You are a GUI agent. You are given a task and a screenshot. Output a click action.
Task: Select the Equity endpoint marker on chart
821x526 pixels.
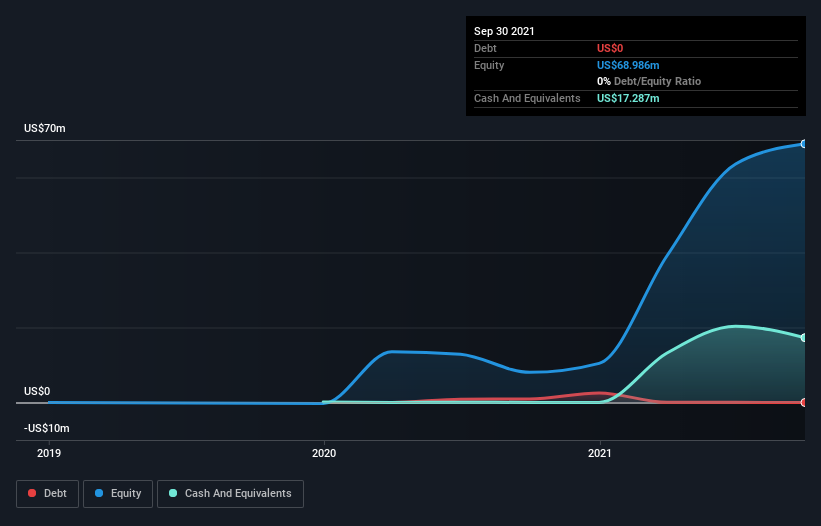(804, 144)
